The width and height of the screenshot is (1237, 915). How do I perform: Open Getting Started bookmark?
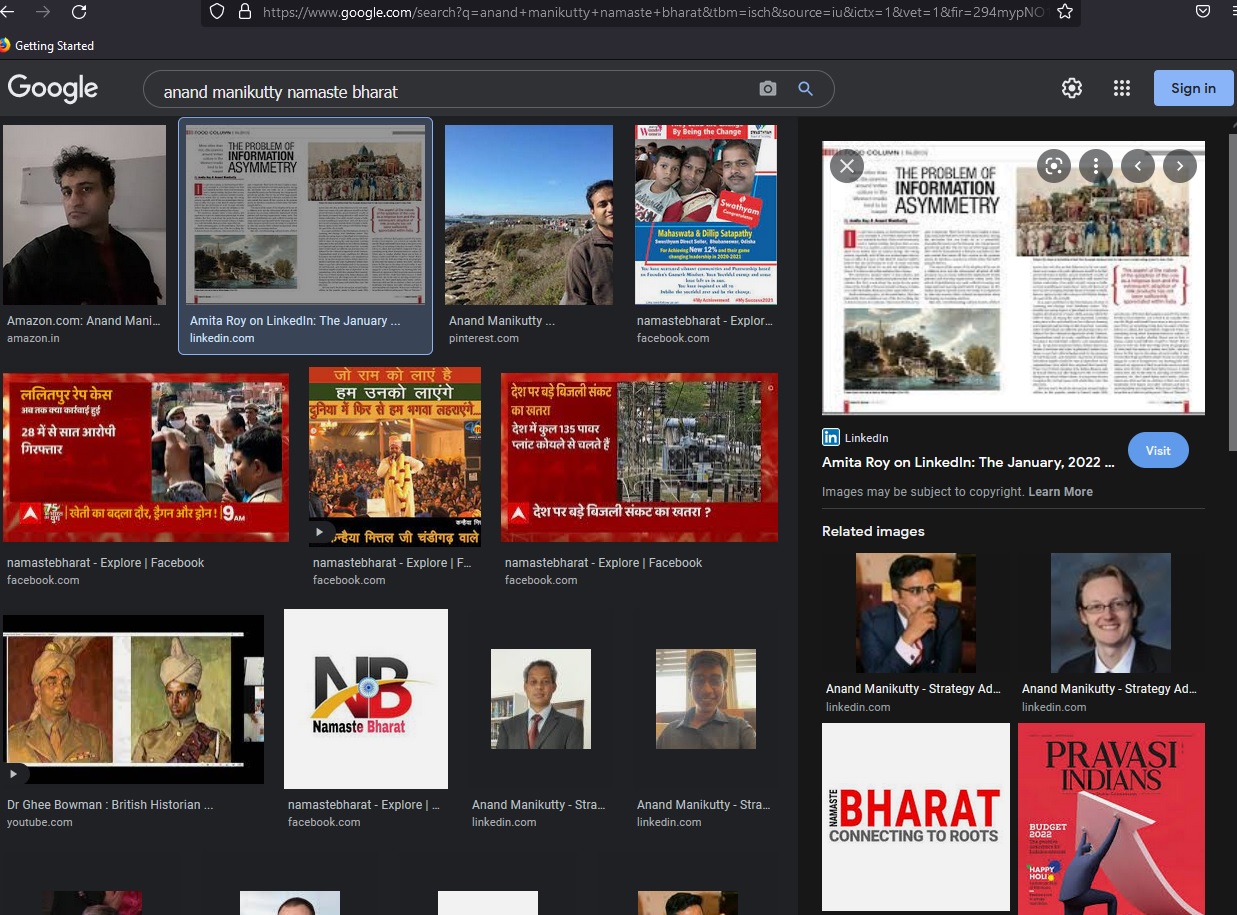click(x=47, y=46)
